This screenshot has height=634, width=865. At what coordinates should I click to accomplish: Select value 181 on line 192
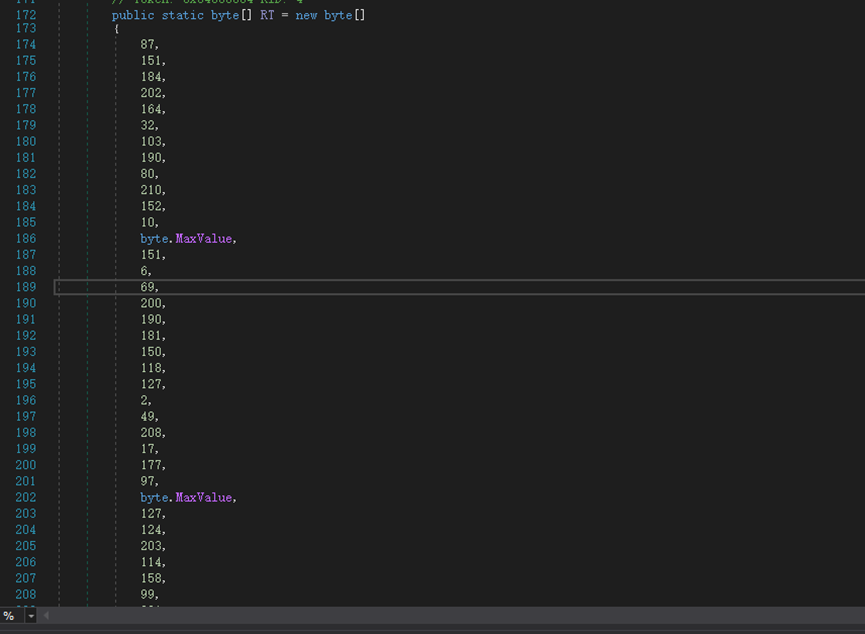151,335
